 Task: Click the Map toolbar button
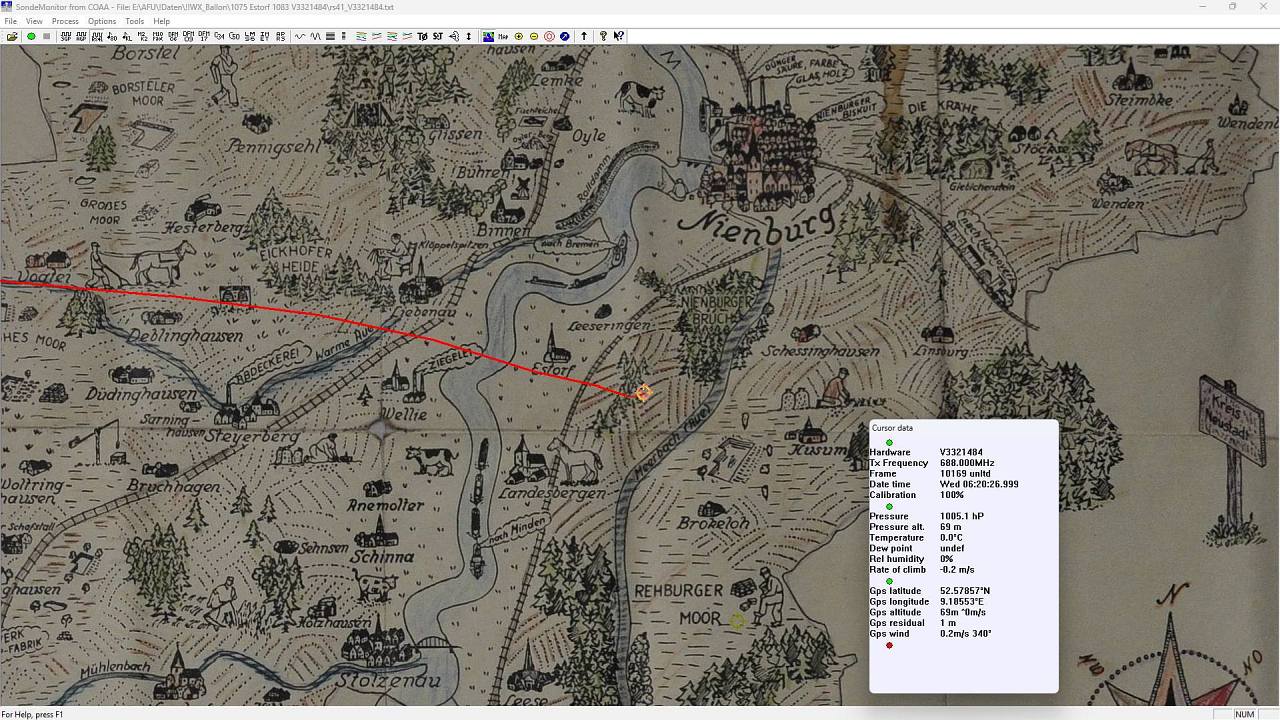point(503,36)
